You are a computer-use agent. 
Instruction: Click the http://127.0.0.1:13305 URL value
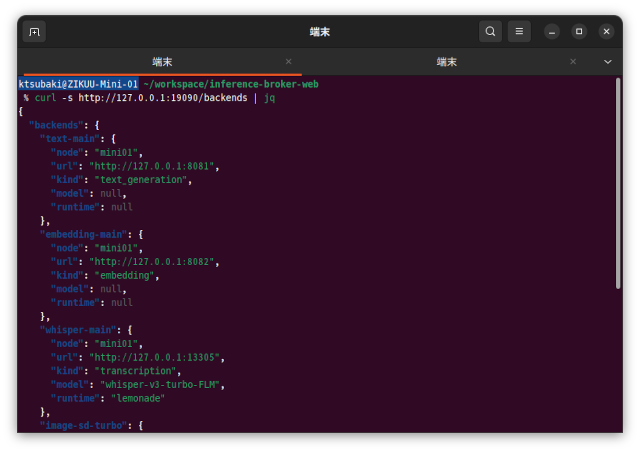point(155,357)
